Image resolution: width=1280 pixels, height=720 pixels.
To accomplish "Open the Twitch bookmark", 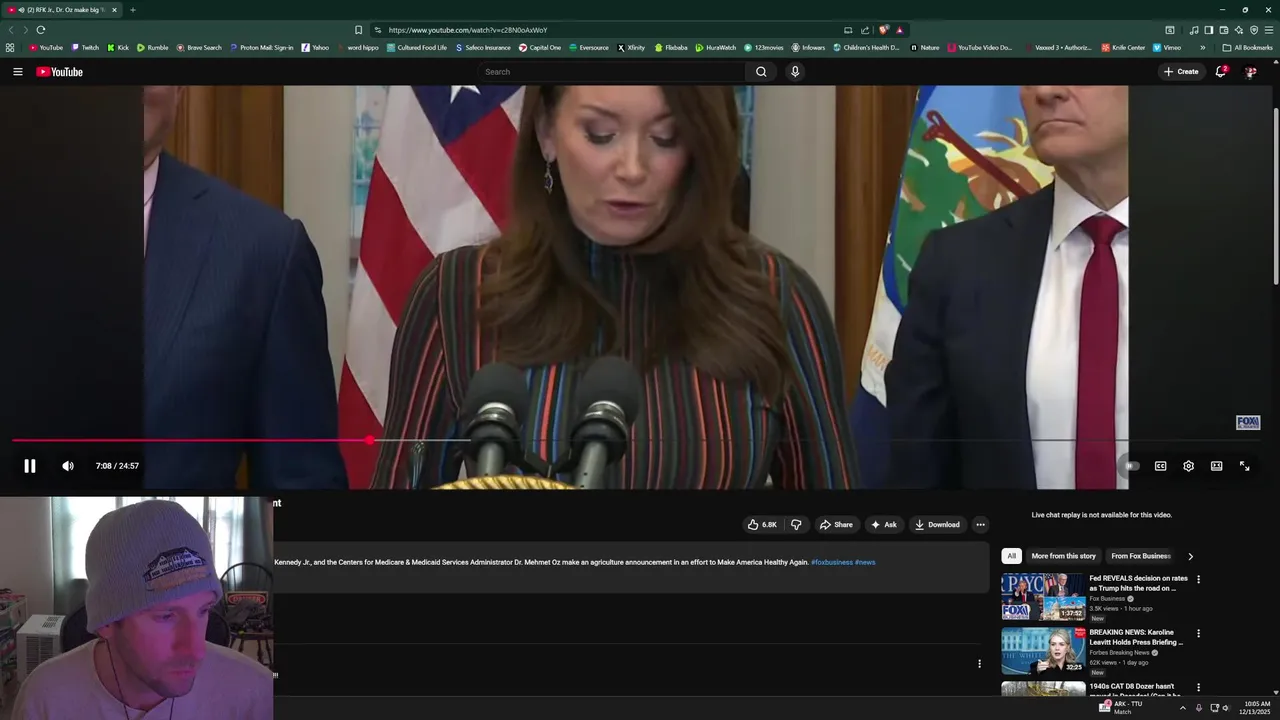I will click(85, 47).
